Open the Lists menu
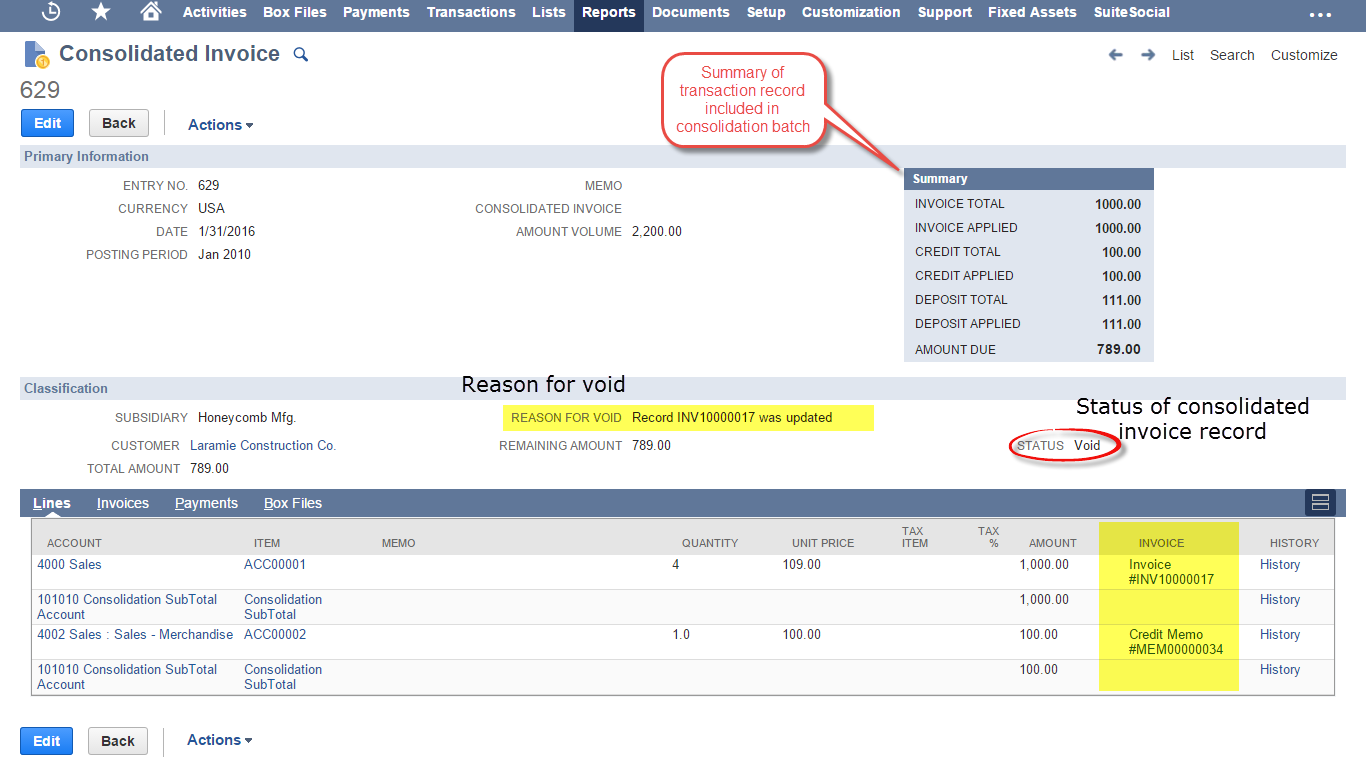 [x=549, y=12]
